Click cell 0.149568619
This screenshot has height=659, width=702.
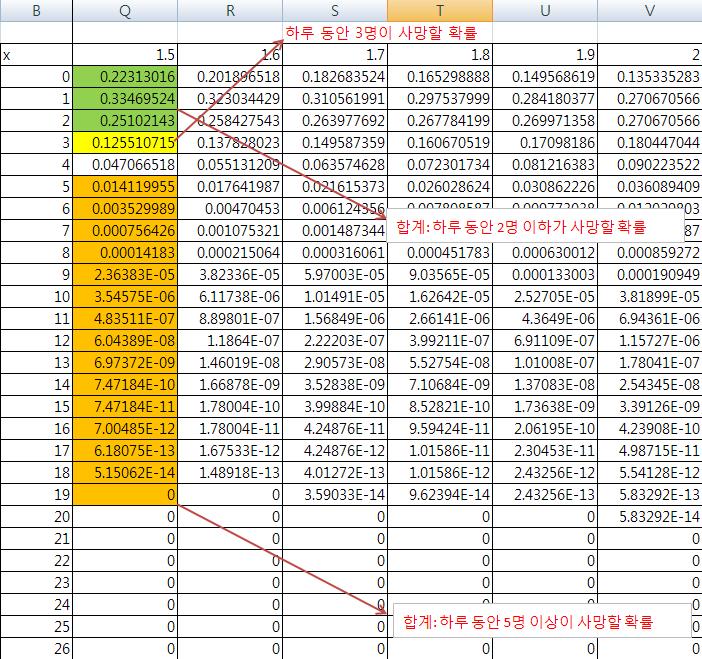[545, 77]
